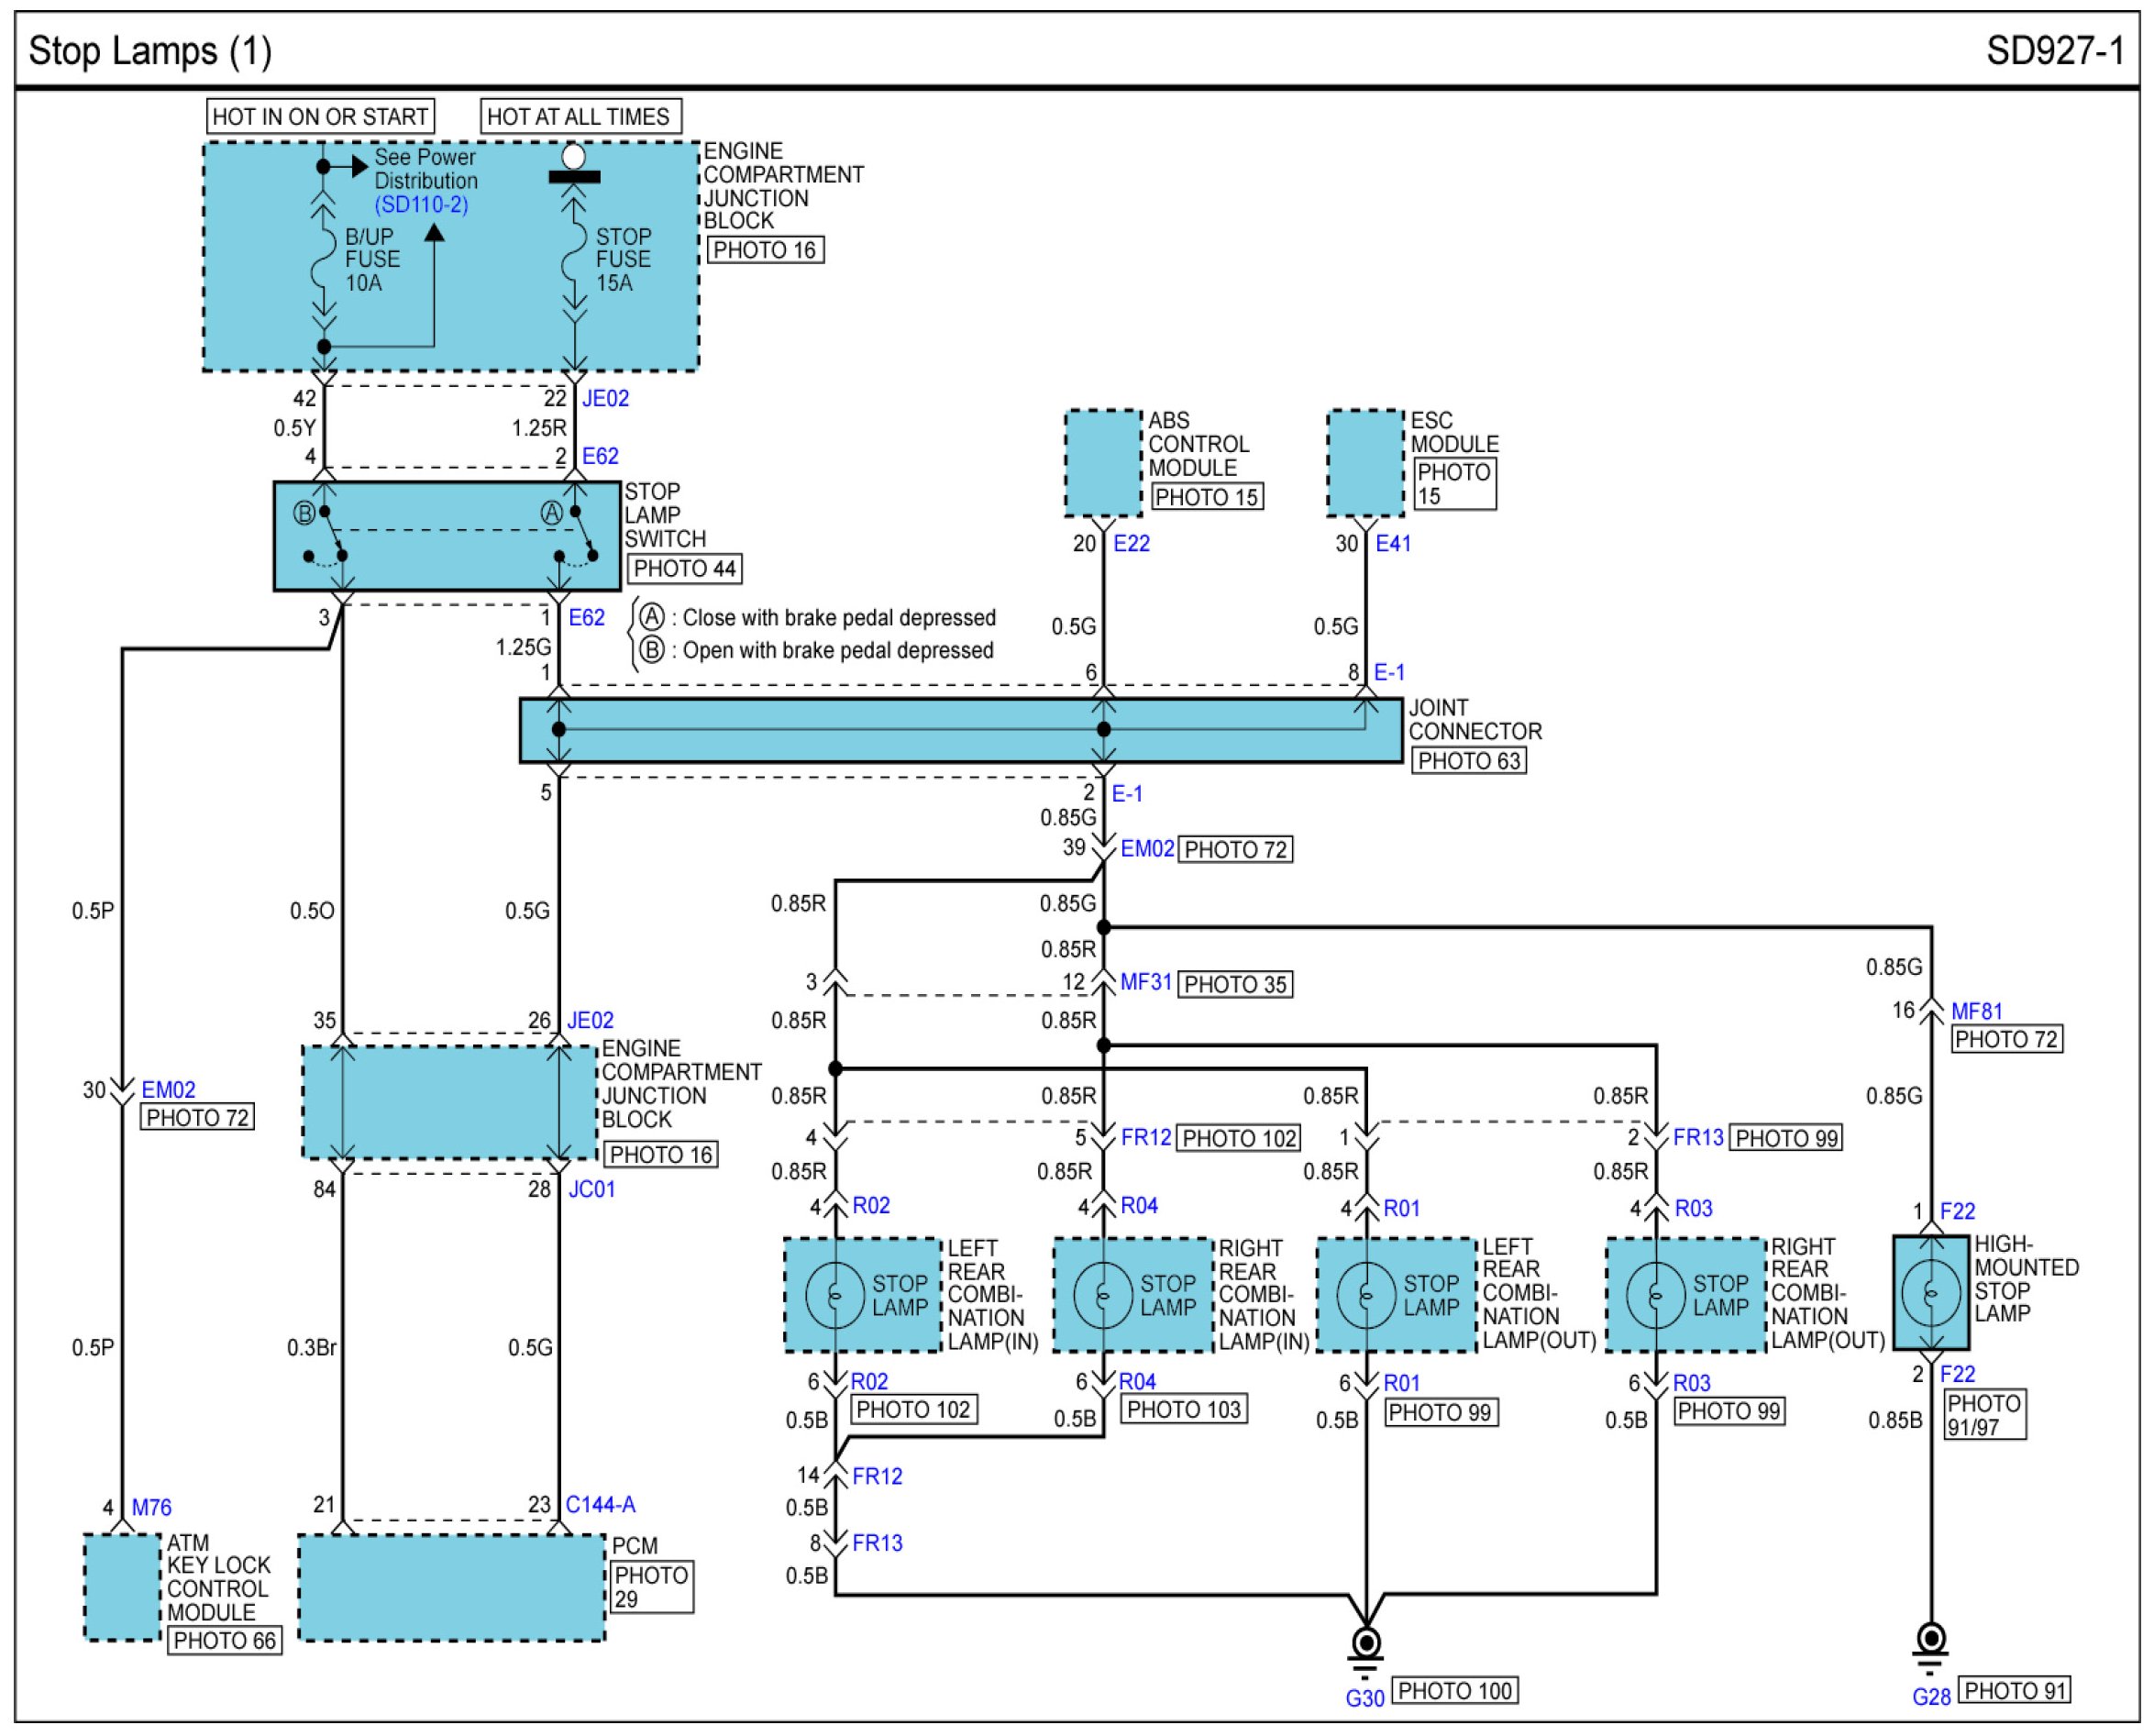2154x1736 pixels.
Task: Click the ESC module block
Action: click(1365, 463)
